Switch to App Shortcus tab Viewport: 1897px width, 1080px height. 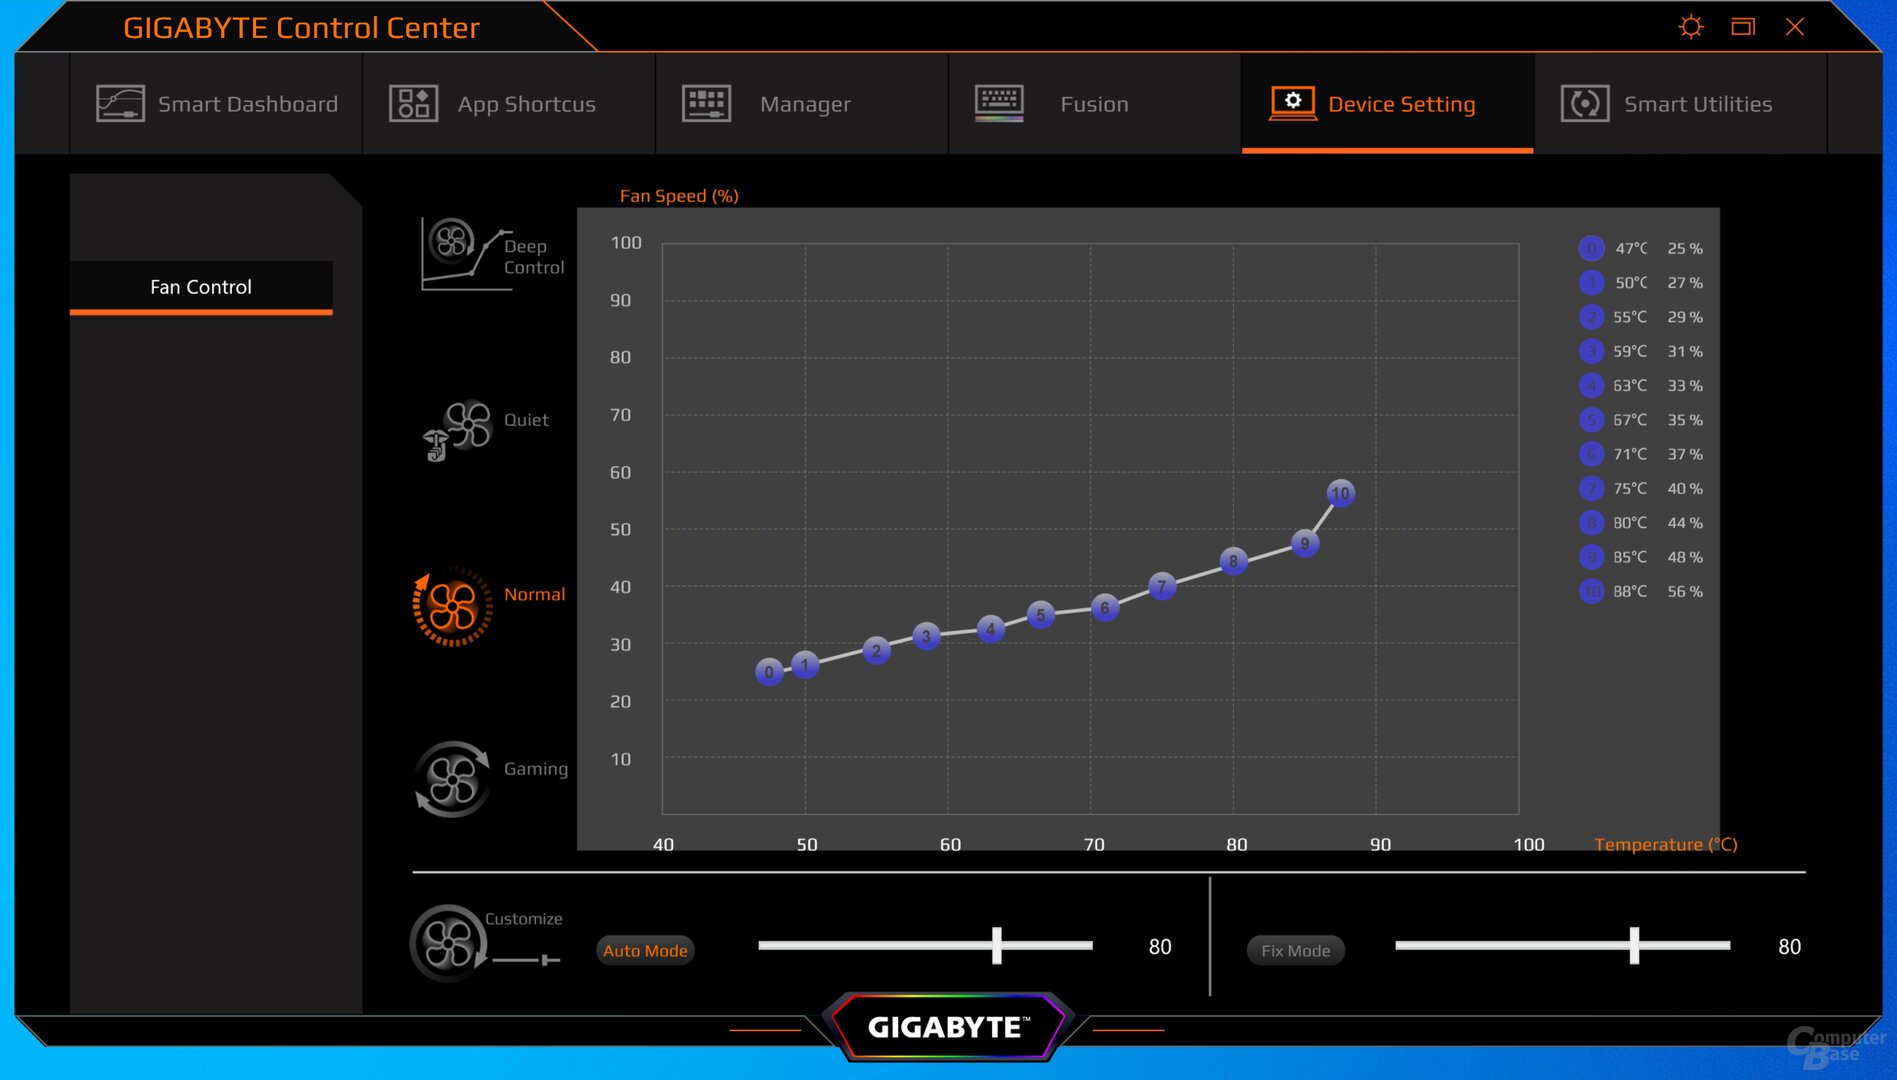(509, 104)
